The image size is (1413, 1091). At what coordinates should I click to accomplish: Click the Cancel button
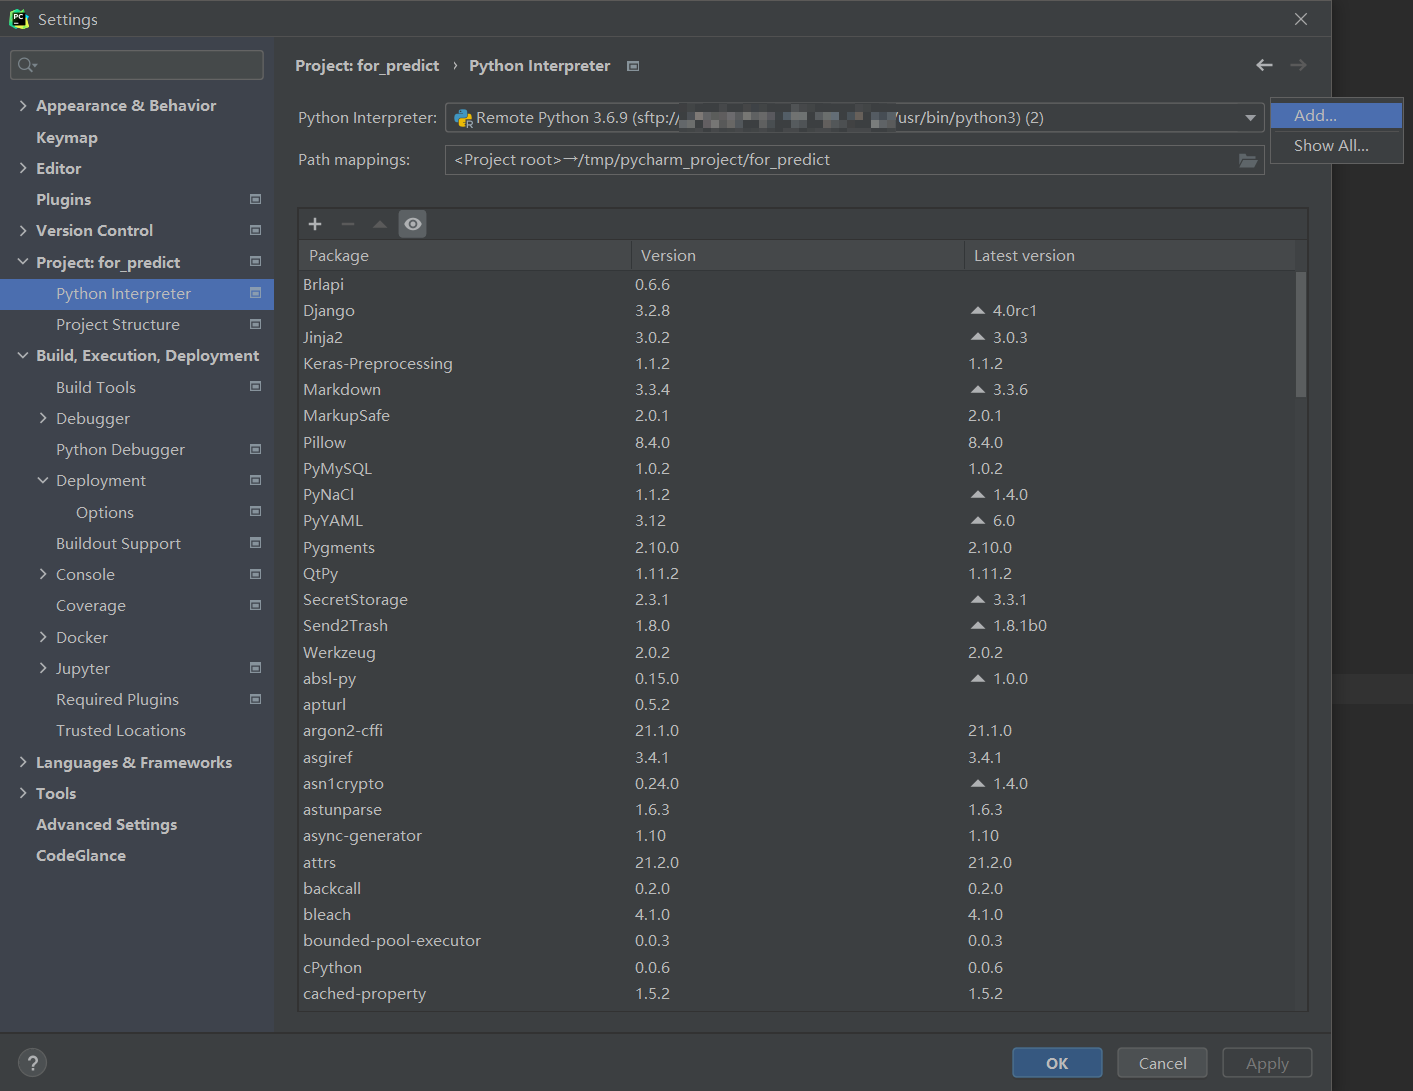pos(1162,1063)
